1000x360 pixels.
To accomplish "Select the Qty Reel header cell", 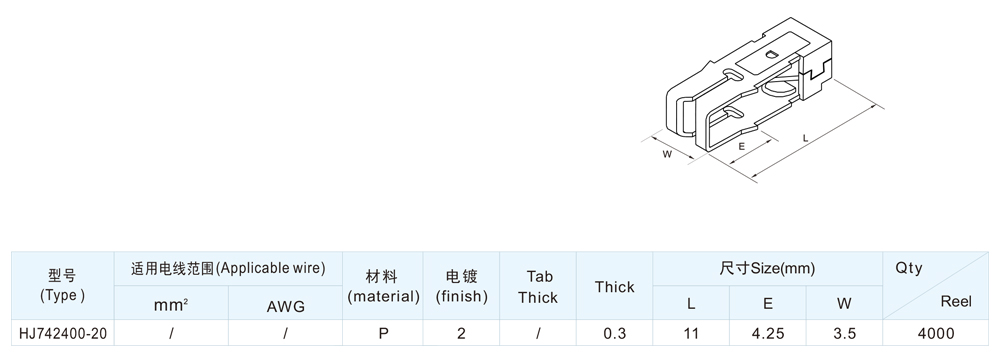I will tap(935, 285).
